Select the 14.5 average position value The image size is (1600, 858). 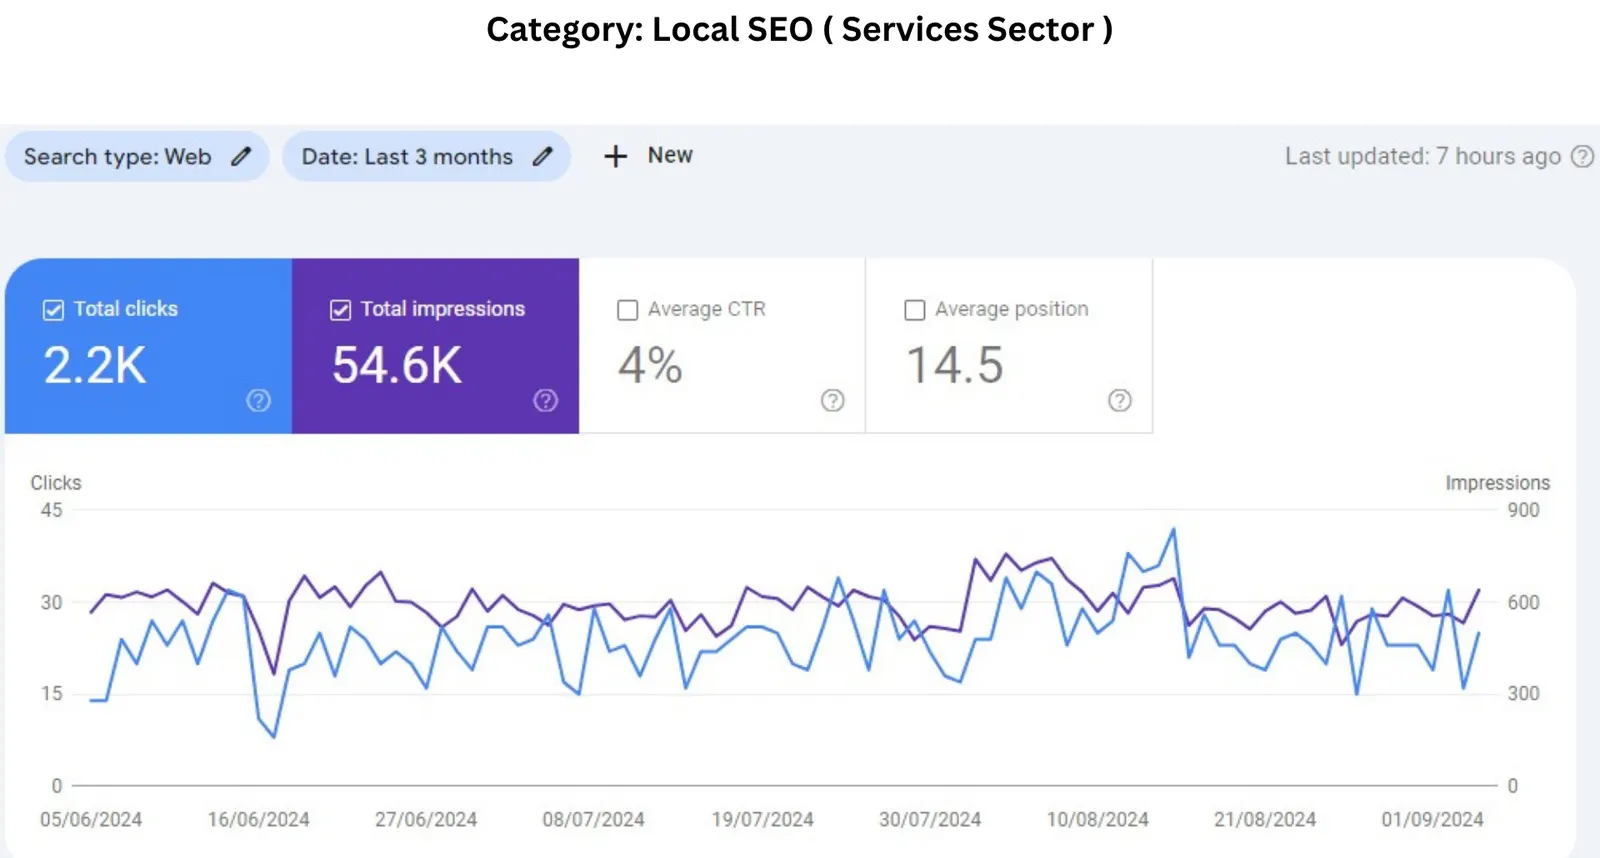pos(954,365)
